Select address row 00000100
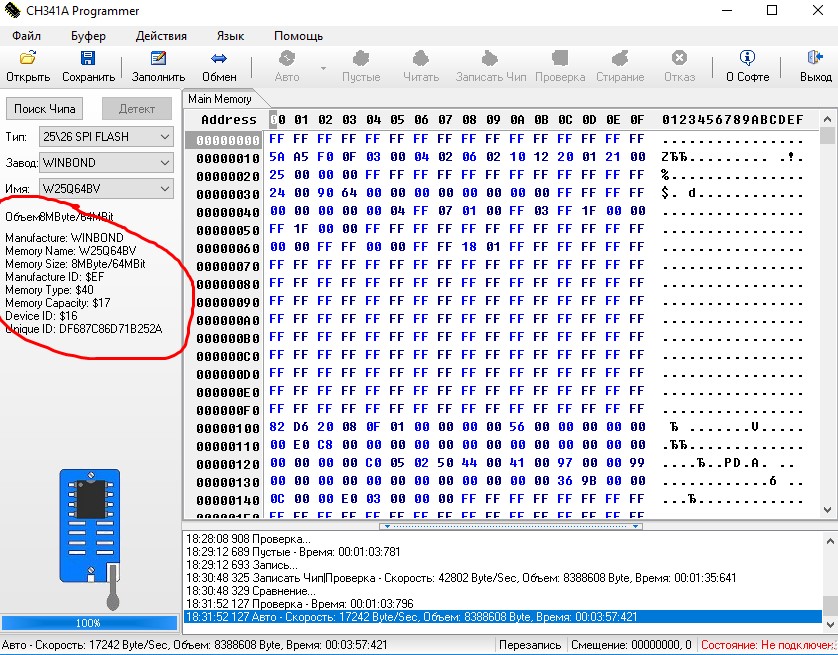 pyautogui.click(x=228, y=428)
